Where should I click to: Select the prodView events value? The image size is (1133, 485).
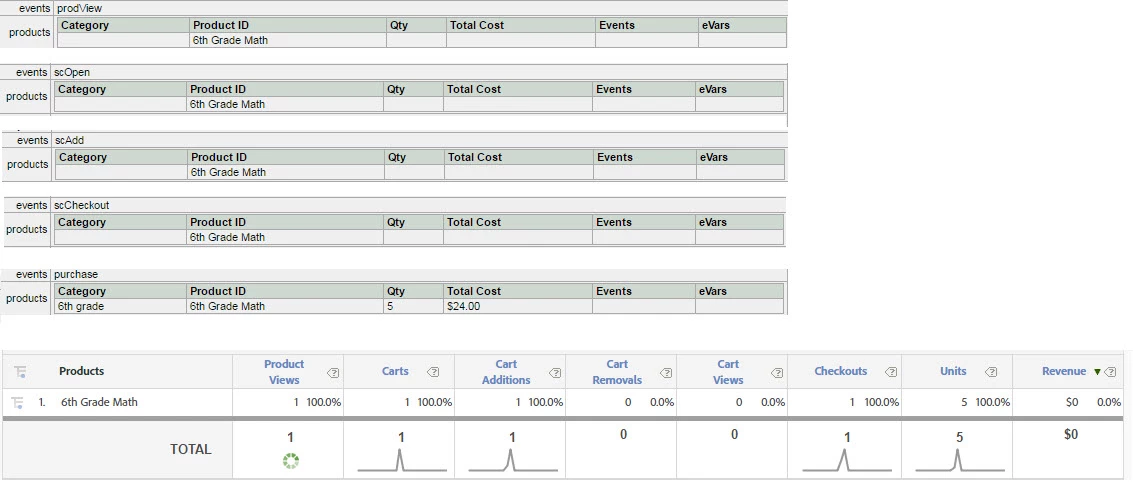click(x=79, y=9)
